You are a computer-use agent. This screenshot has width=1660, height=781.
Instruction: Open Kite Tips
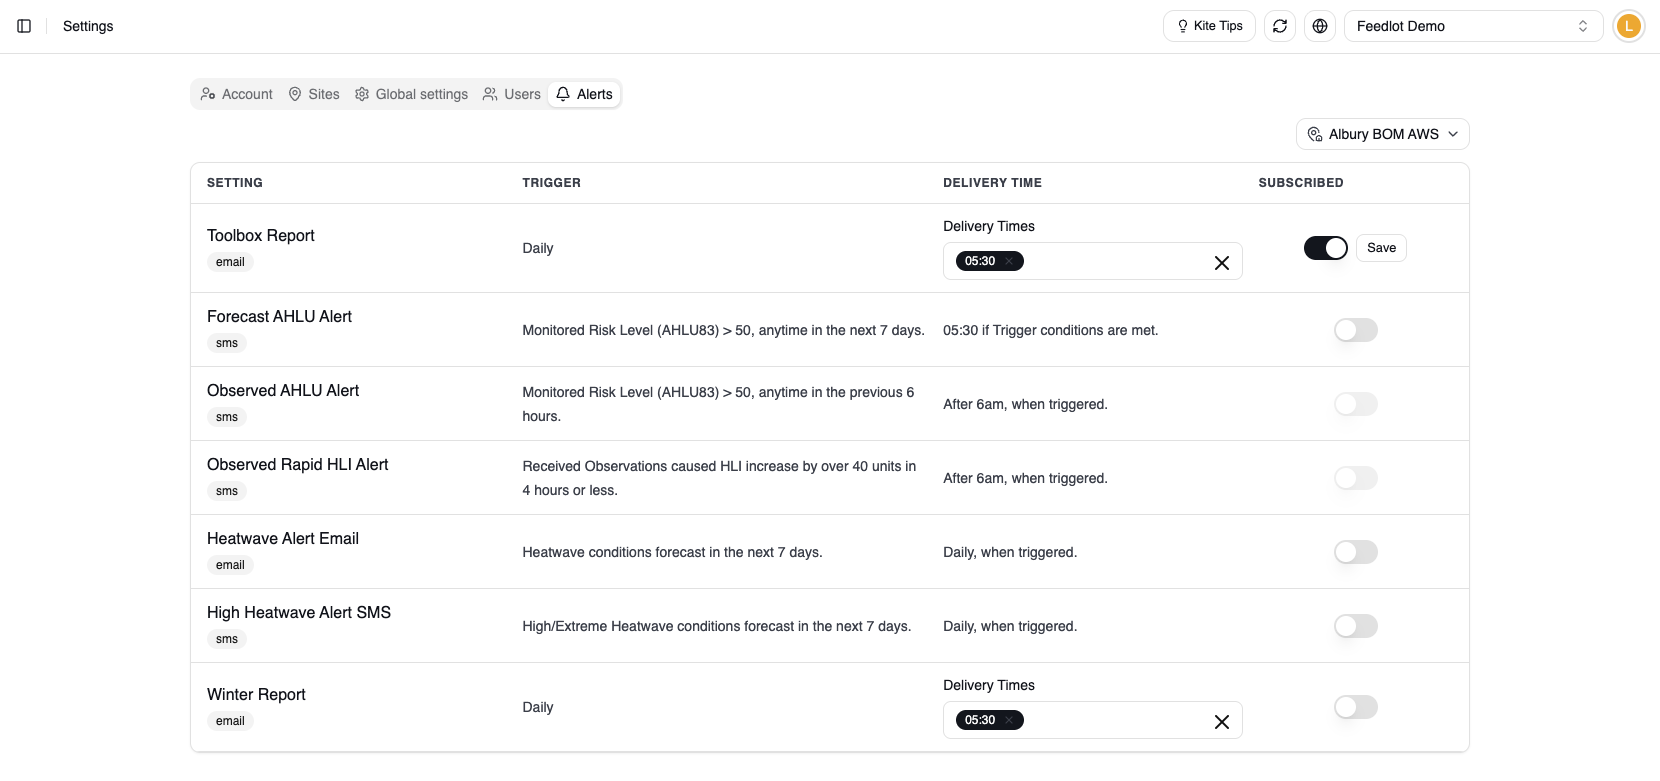[x=1209, y=26]
